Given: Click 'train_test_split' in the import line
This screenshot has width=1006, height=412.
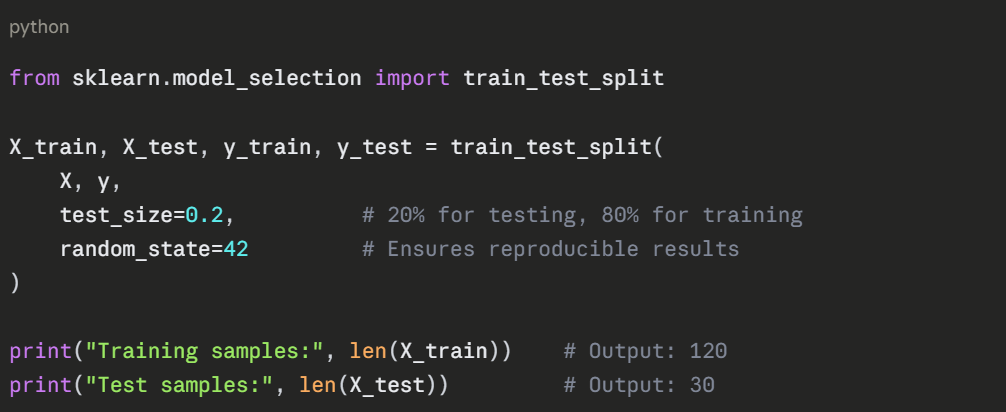Looking at the screenshot, I should (563, 78).
